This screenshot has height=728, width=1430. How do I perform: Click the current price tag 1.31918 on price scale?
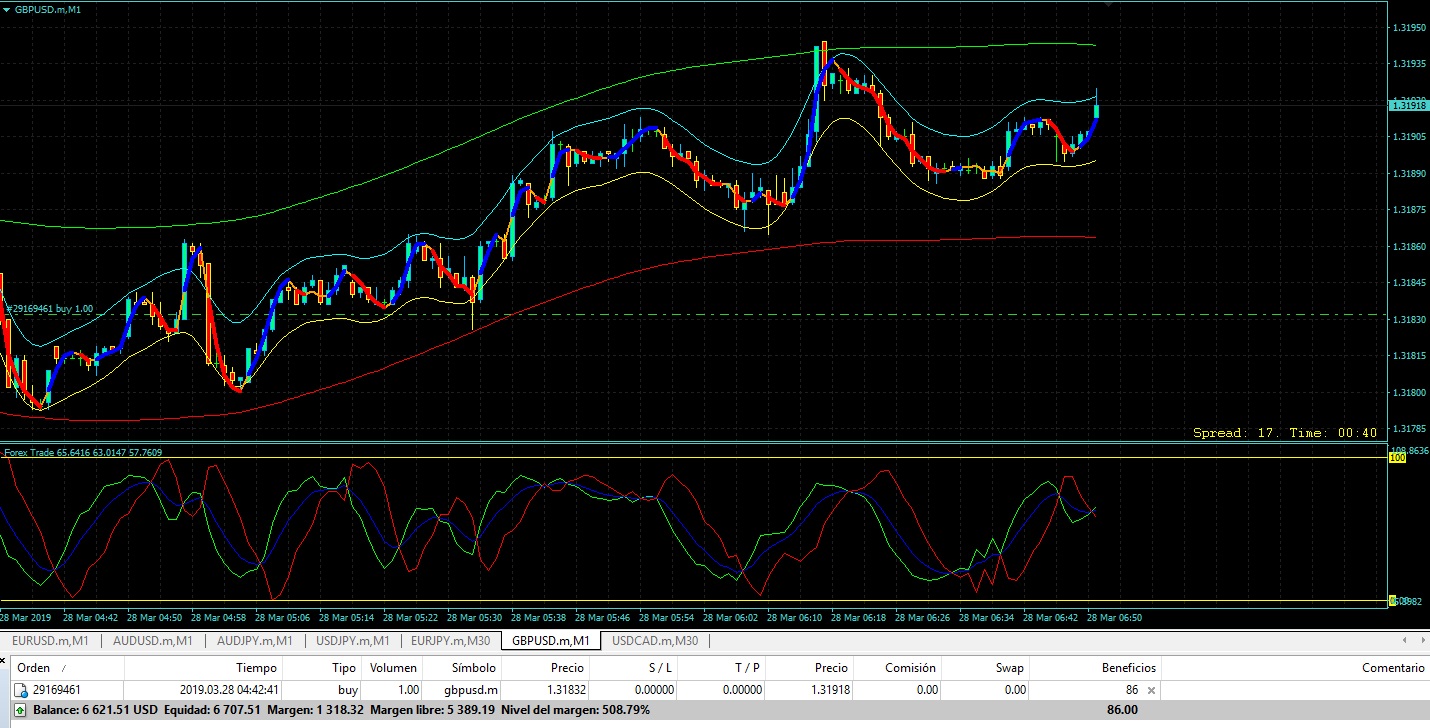[x=1408, y=105]
